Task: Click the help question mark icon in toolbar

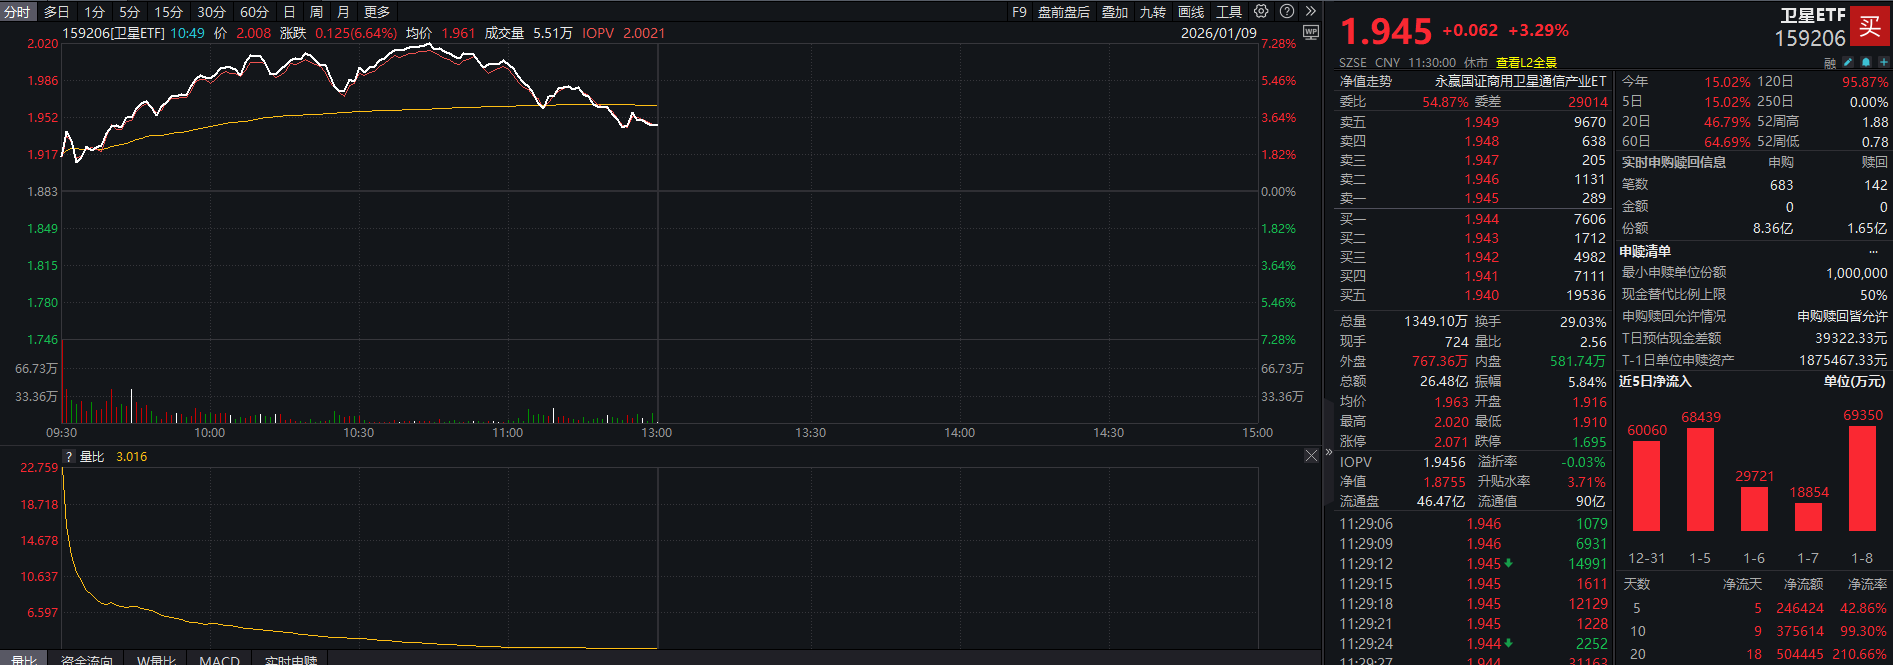Action: [x=1287, y=12]
